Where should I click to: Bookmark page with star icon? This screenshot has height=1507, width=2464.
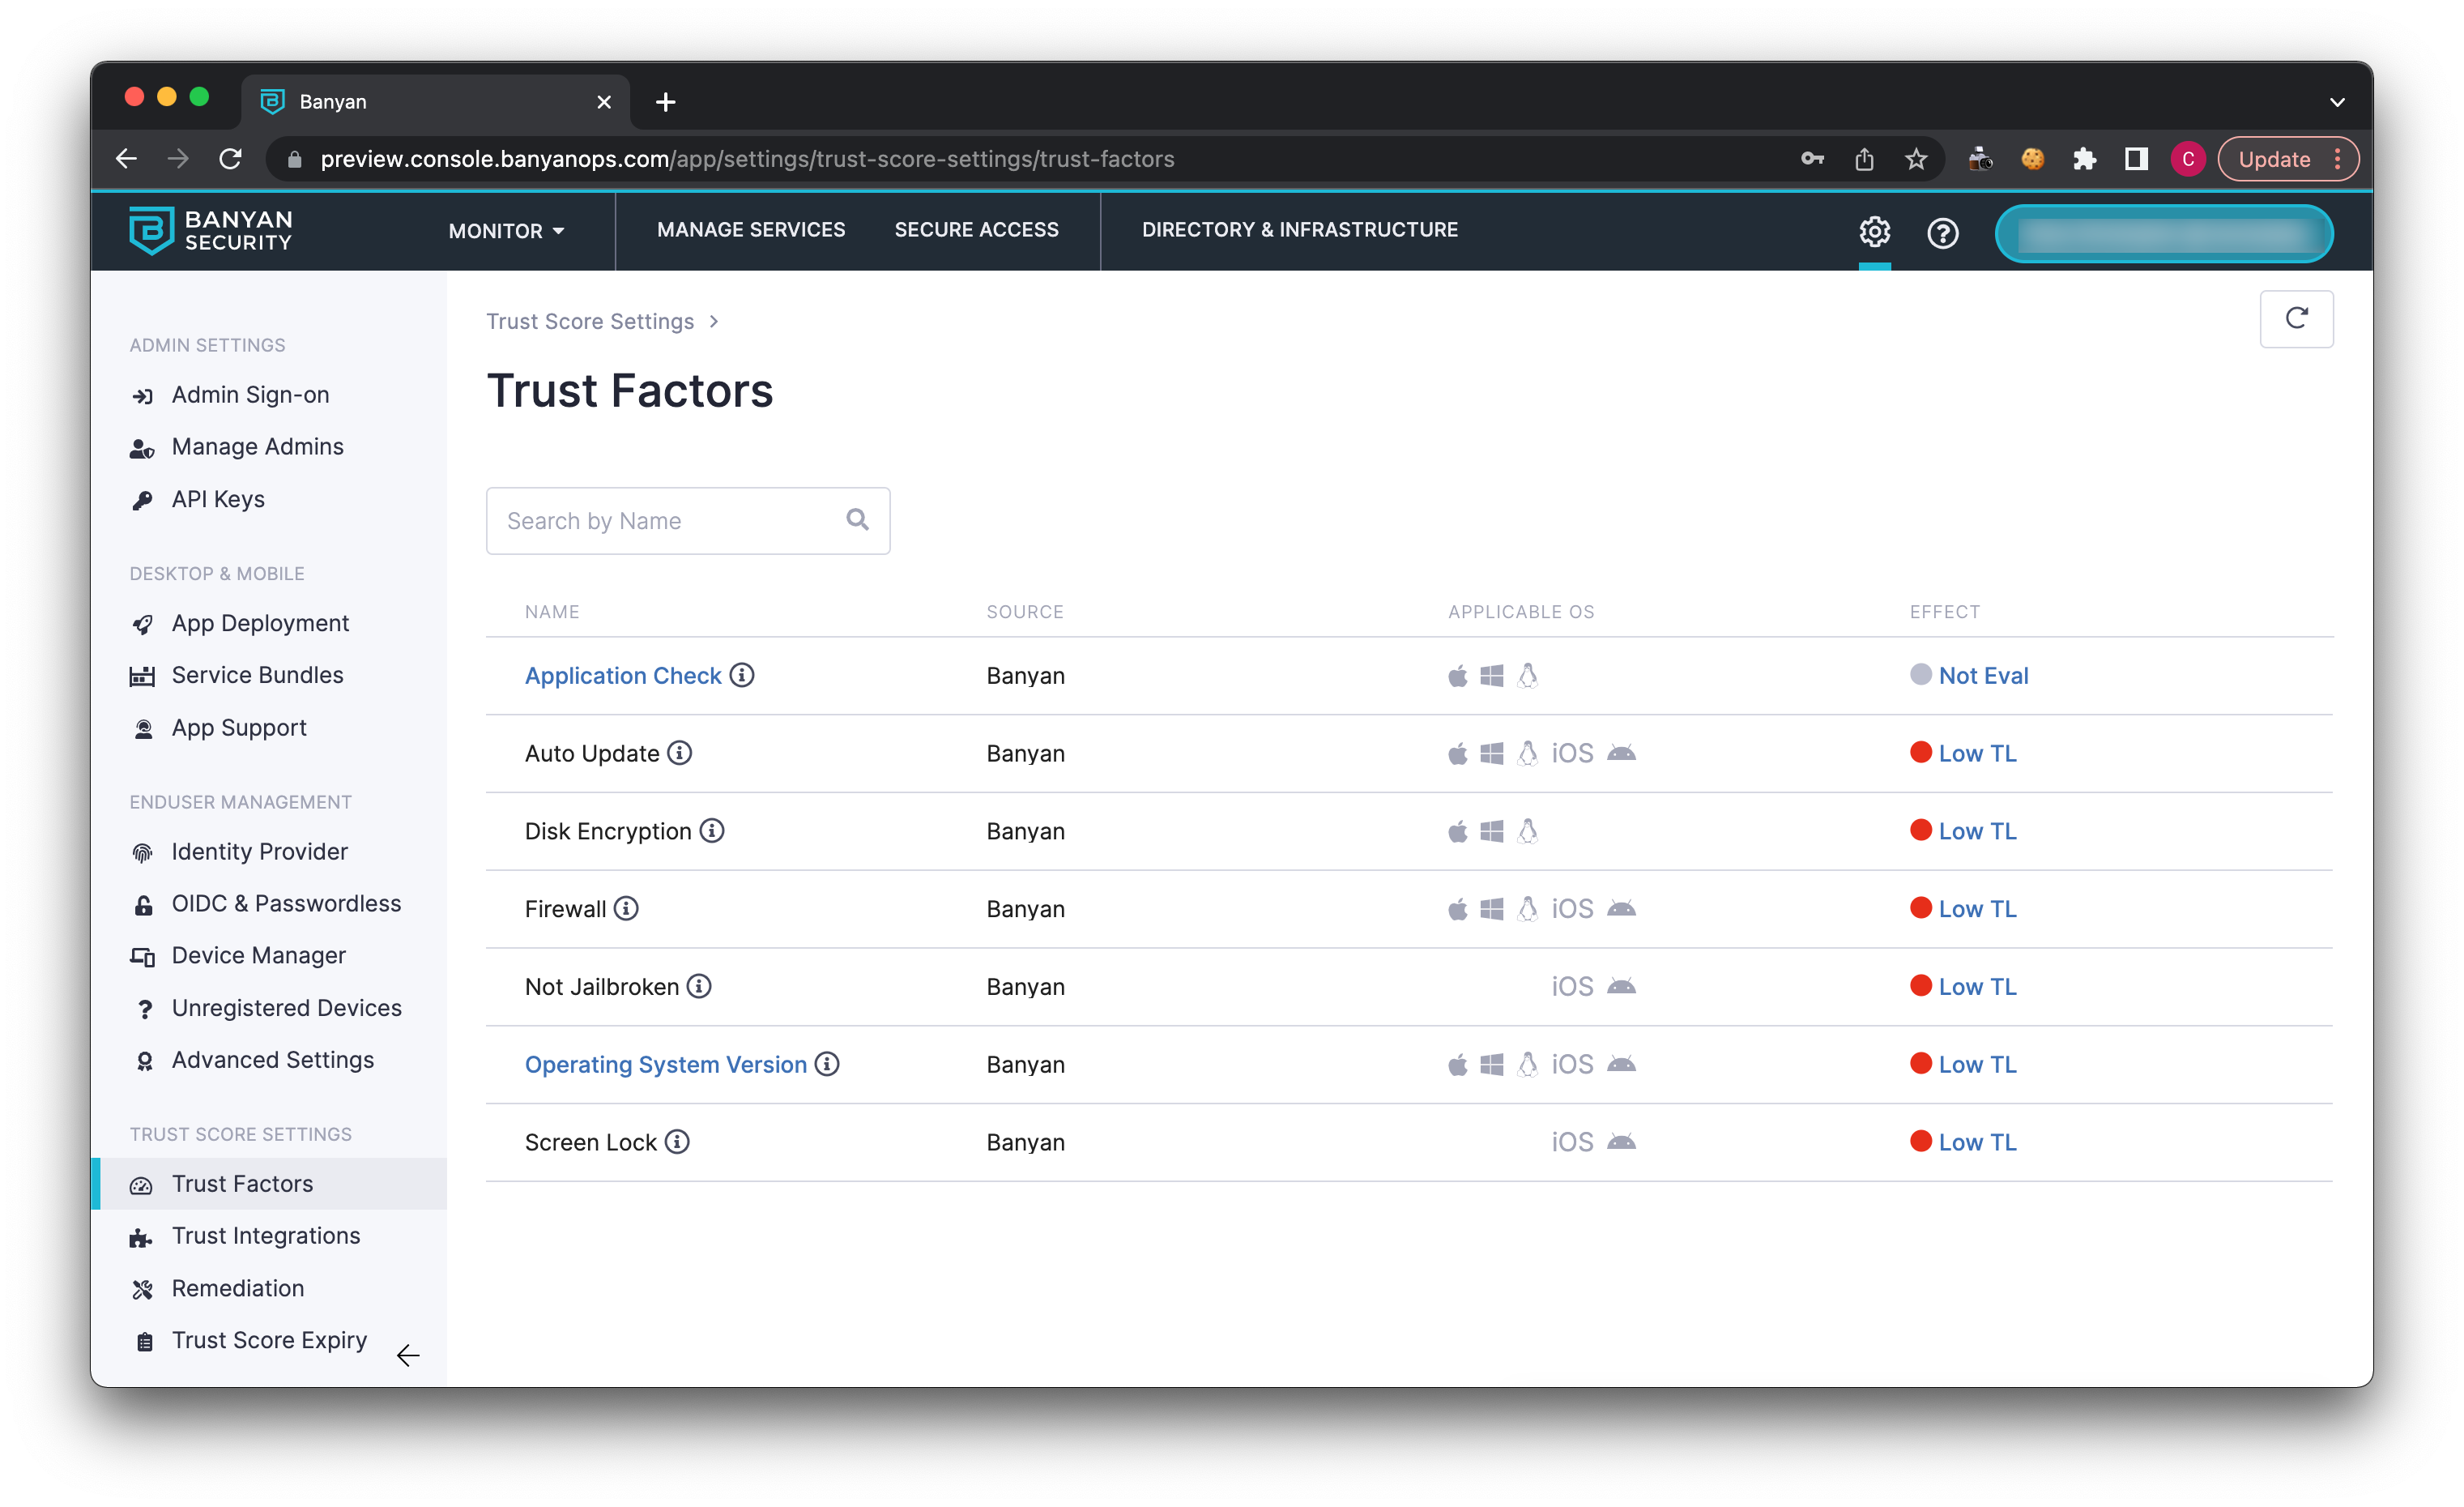click(1915, 159)
